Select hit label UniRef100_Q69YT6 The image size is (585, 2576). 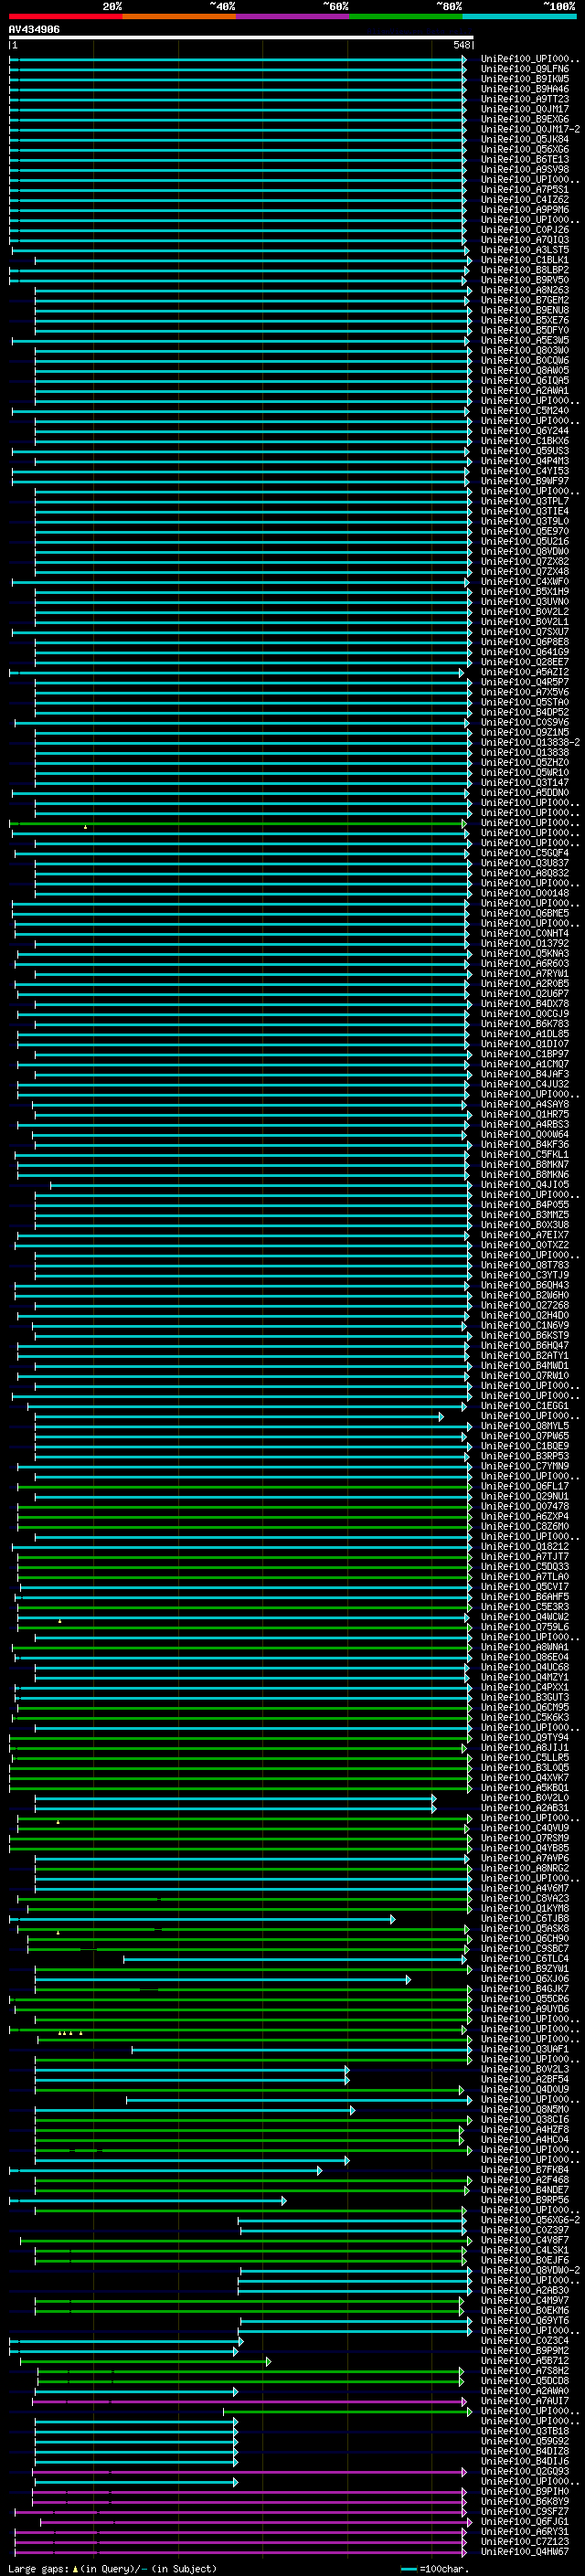(x=525, y=2321)
